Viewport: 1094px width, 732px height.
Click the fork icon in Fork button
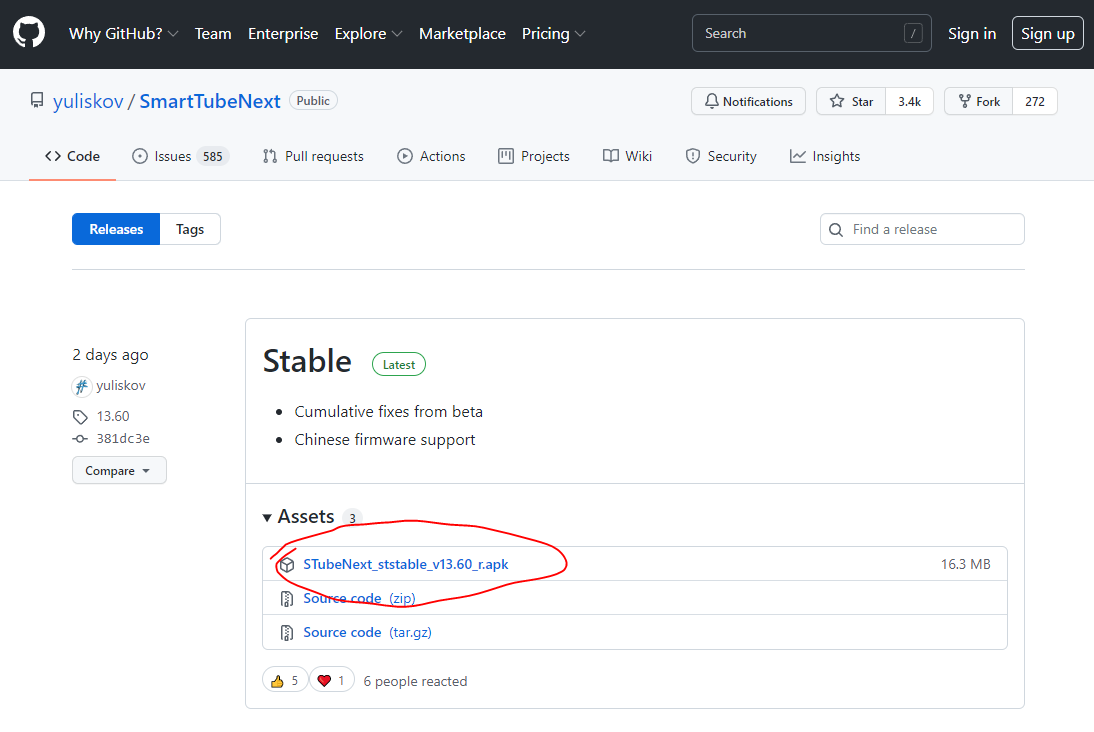pyautogui.click(x=964, y=101)
